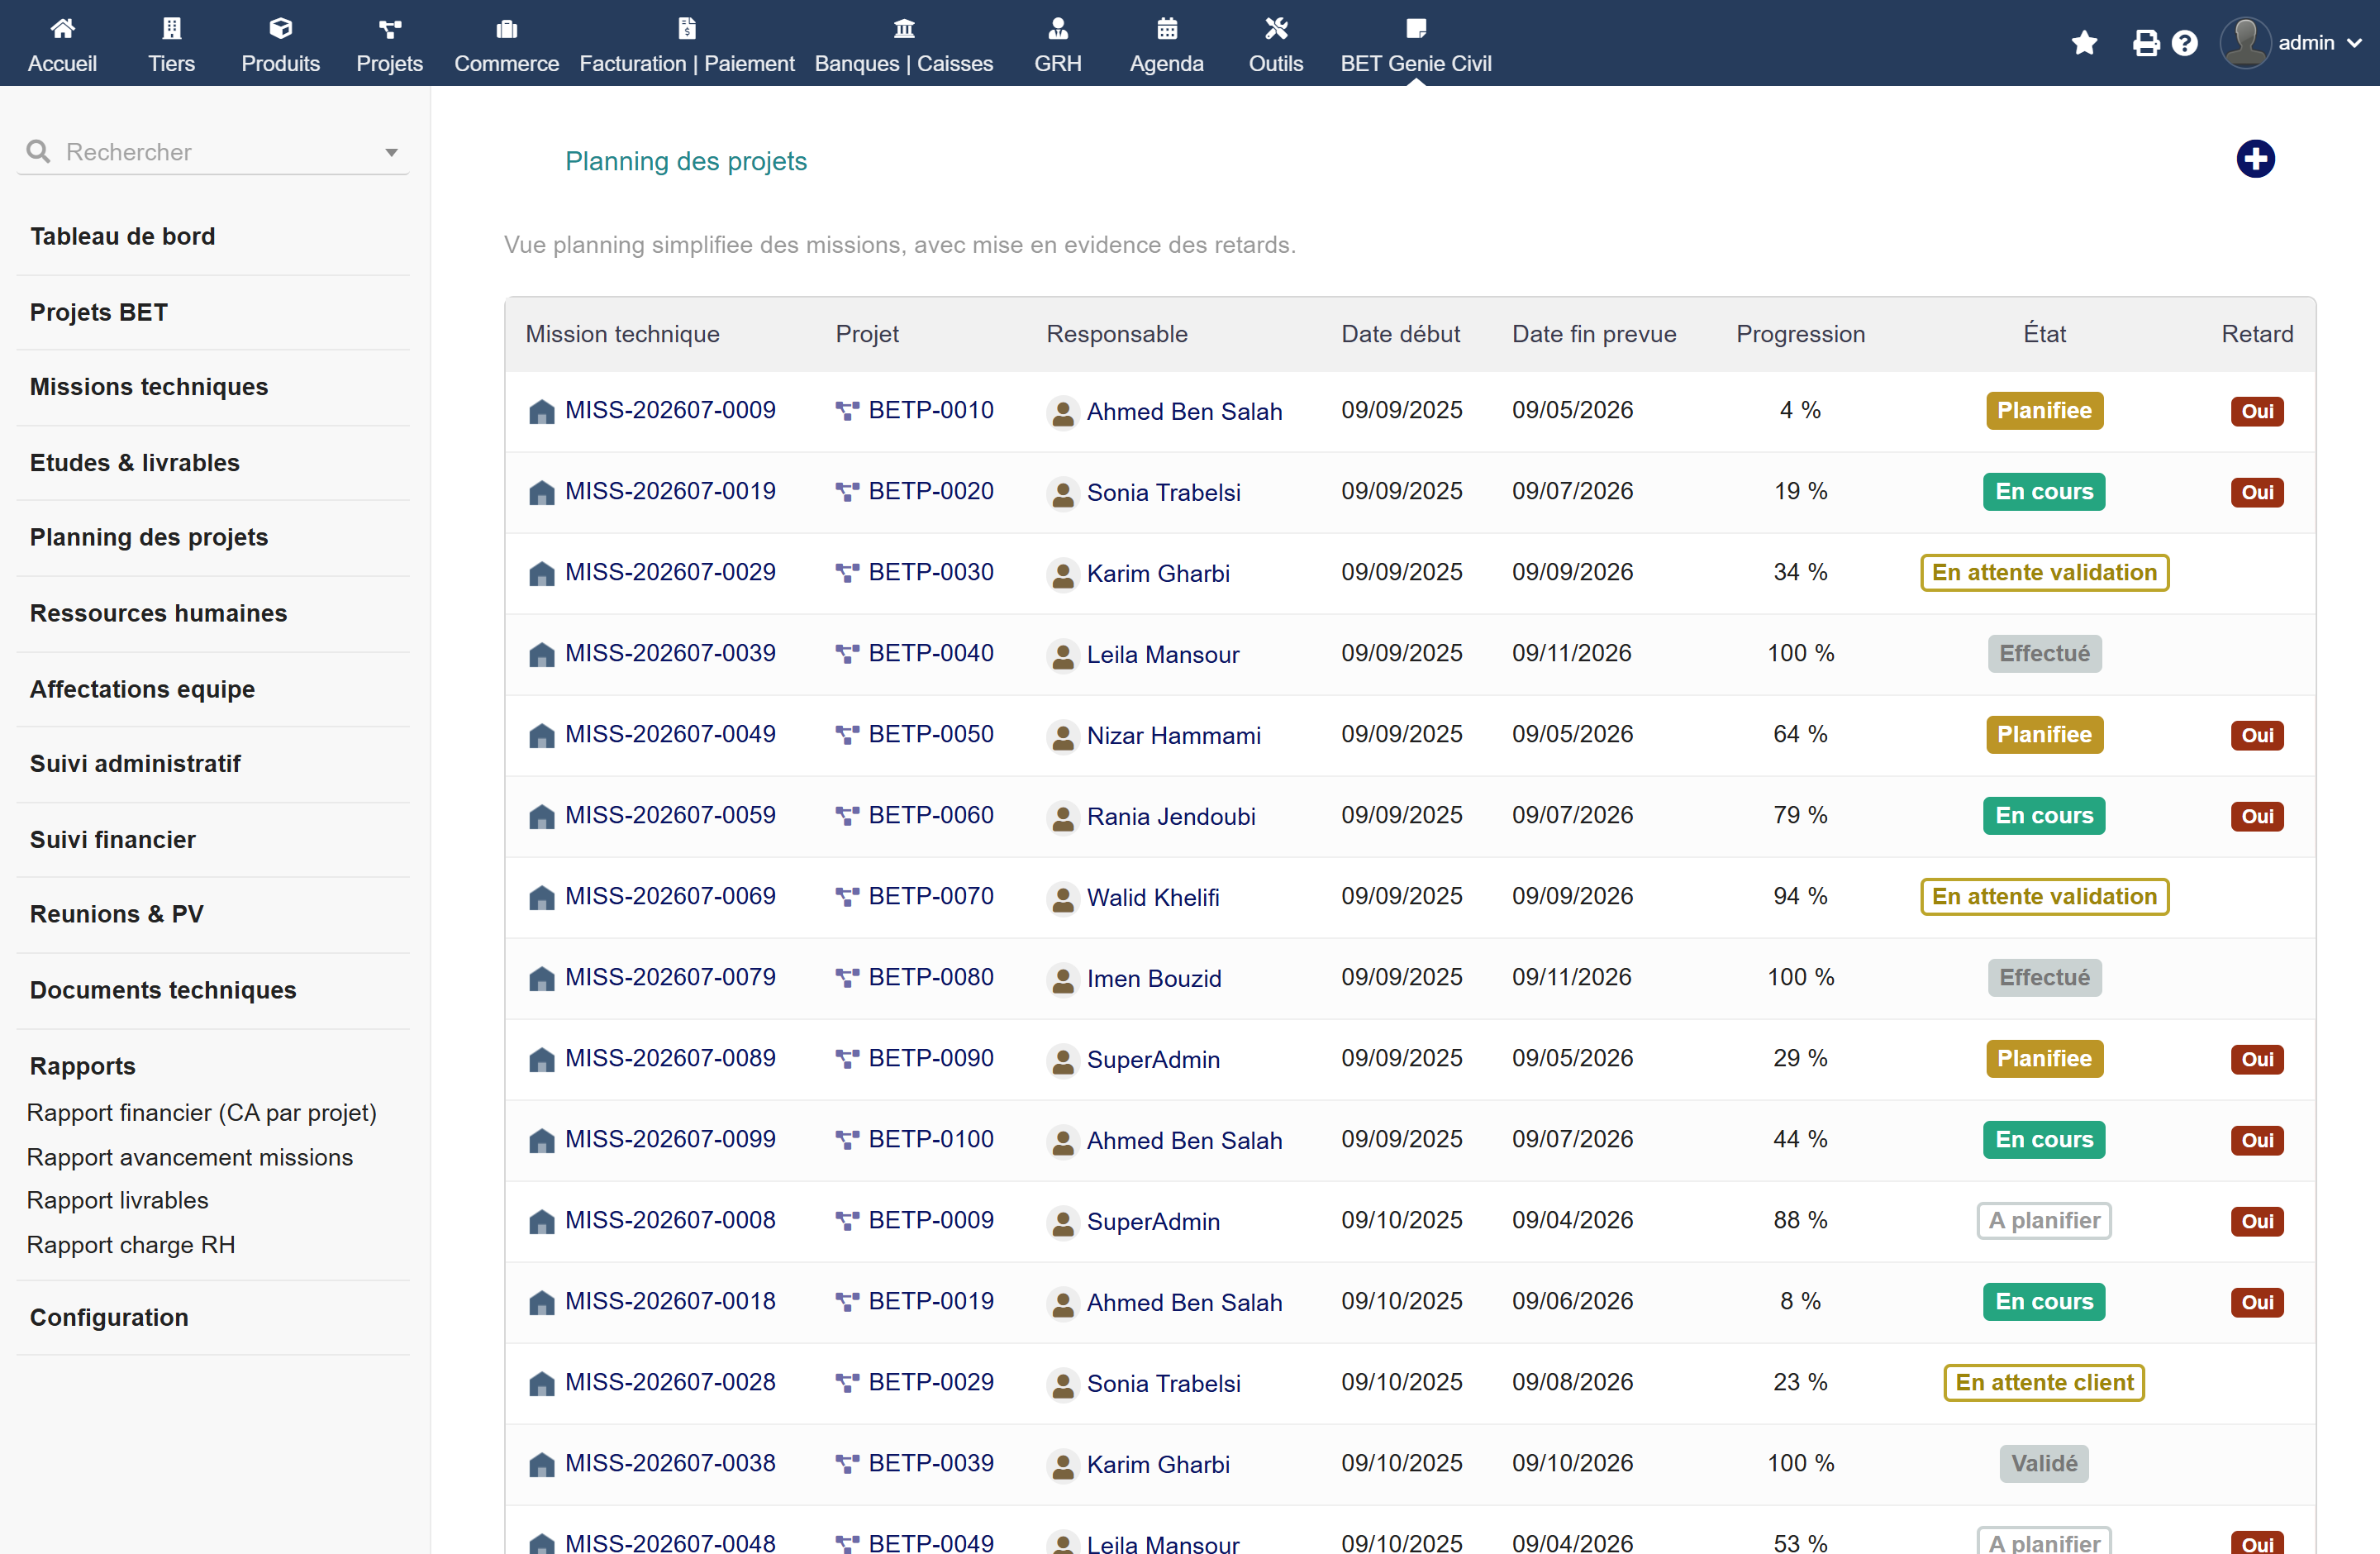Open project BETP-0070 link
Viewport: 2380px width, 1554px height.
pyautogui.click(x=931, y=896)
